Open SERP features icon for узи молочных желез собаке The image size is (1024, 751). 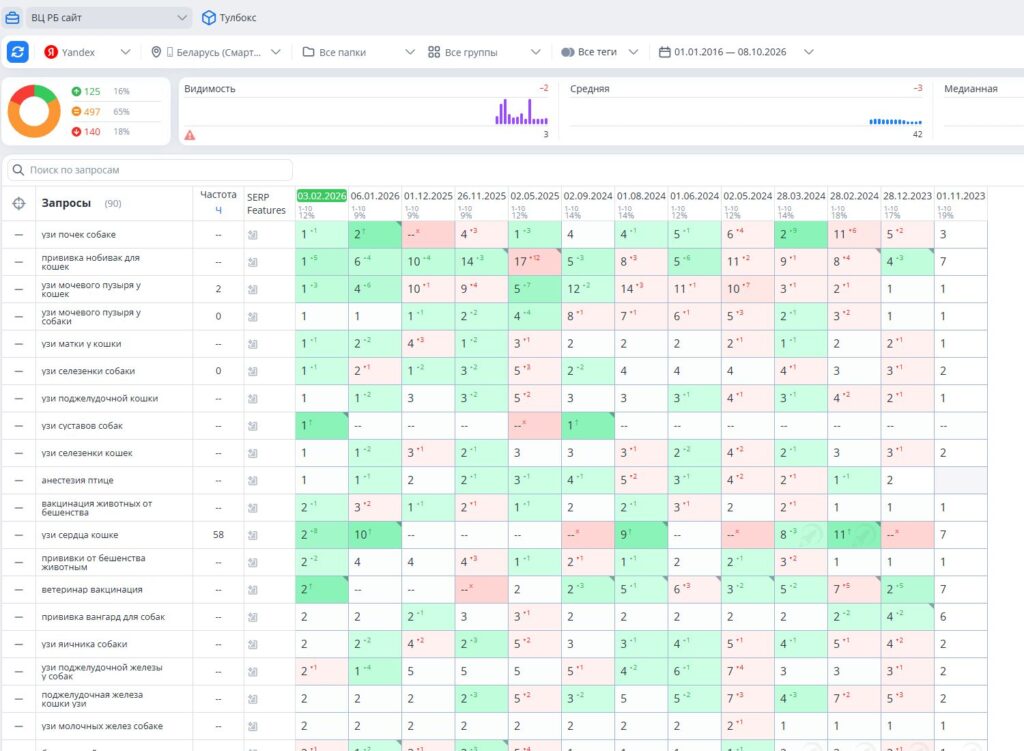pos(253,727)
